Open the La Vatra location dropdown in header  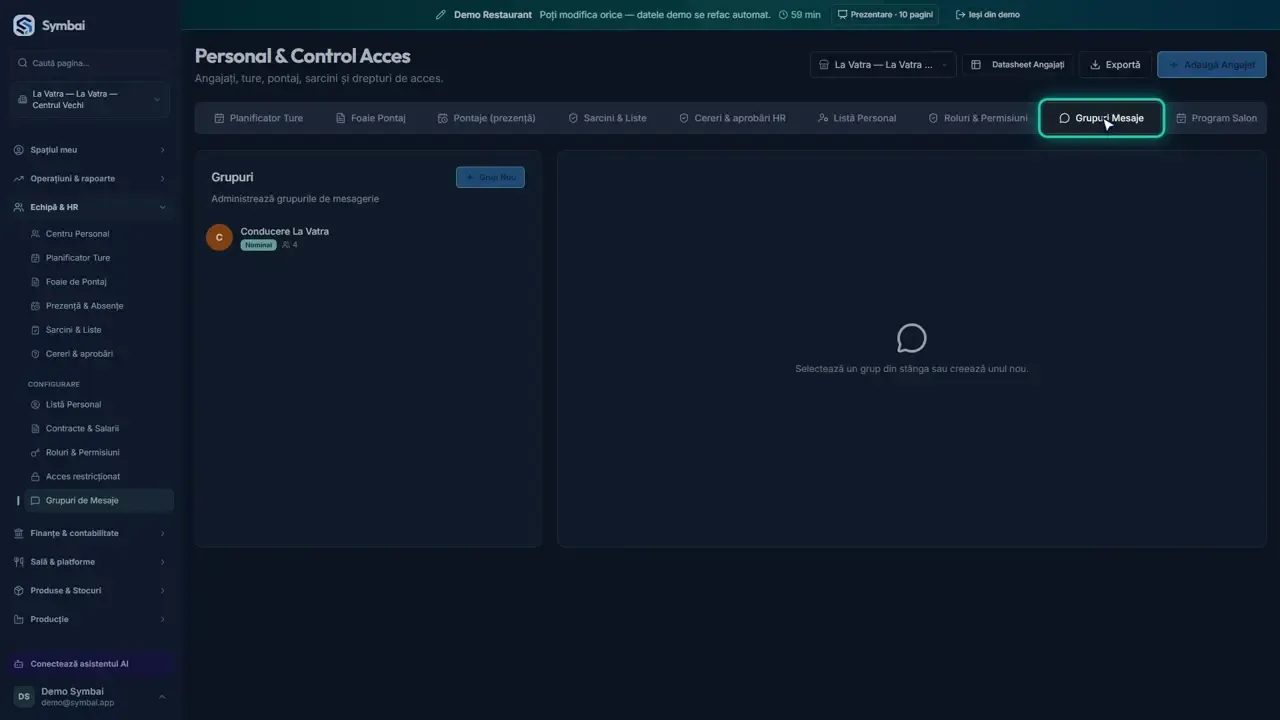883,65
